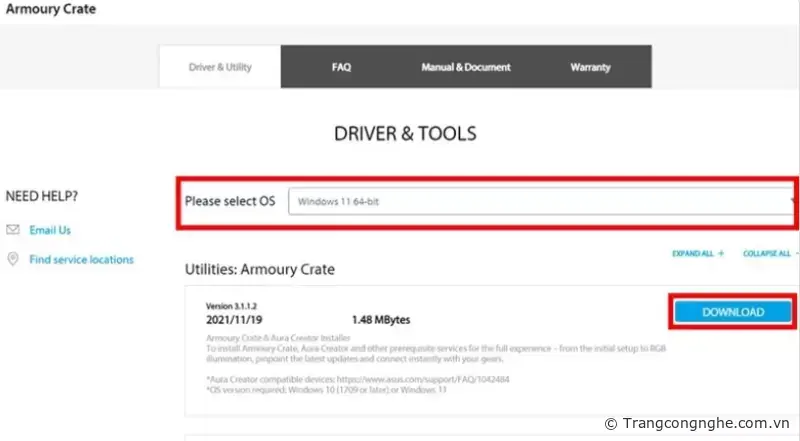Click the minus icon next to Collapse All
Image resolution: width=800 pixels, height=441 pixels.
point(797,254)
